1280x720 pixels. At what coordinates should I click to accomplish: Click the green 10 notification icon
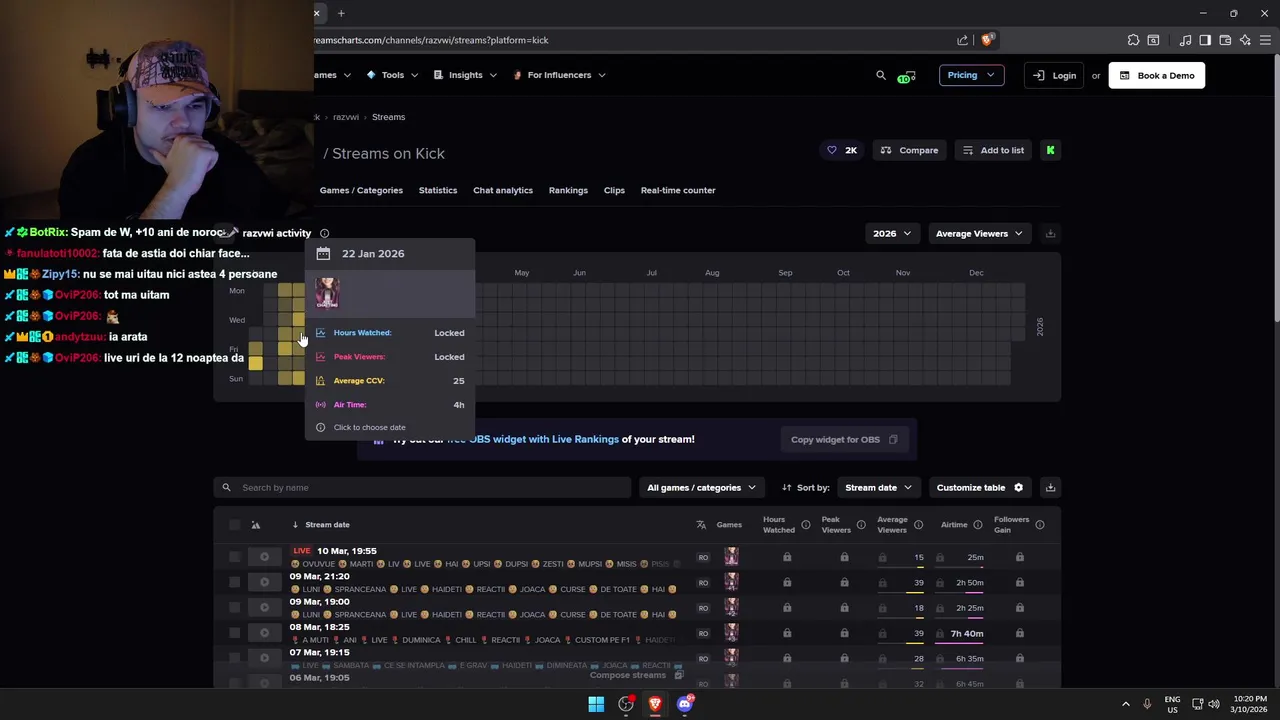(905, 76)
